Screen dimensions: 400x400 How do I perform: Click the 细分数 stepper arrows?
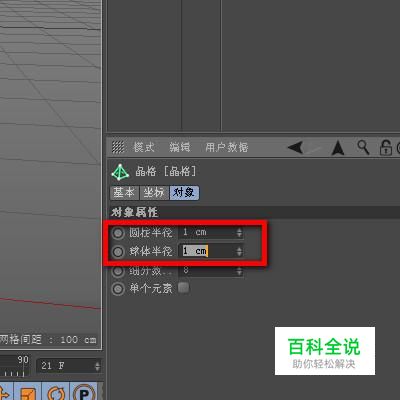click(239, 271)
